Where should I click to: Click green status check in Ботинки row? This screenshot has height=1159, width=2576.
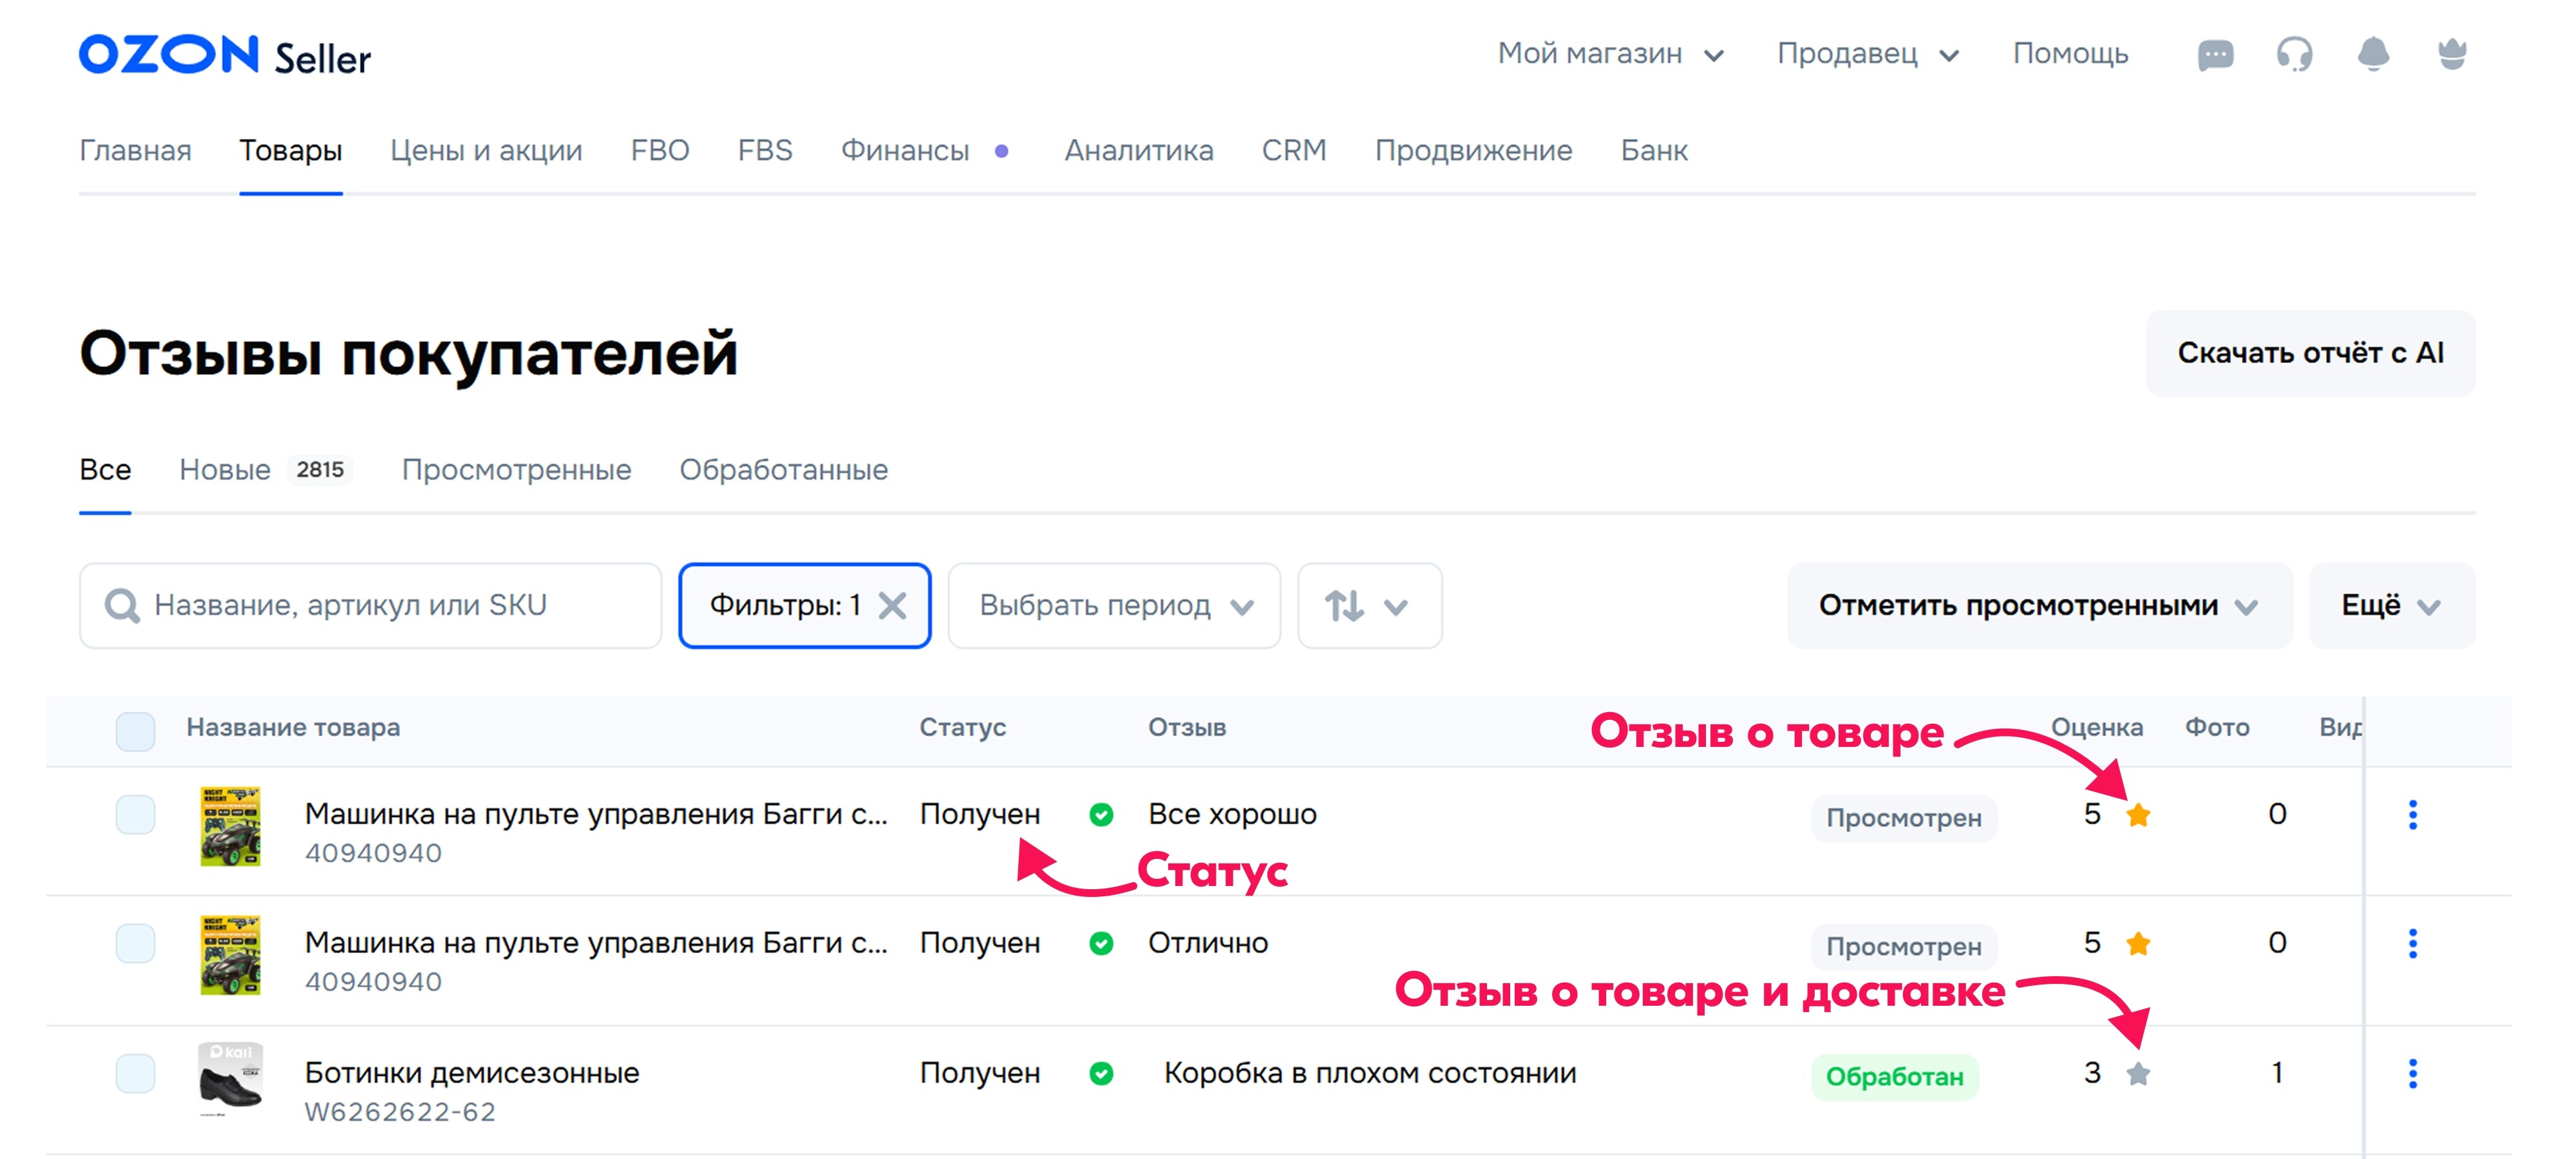pyautogui.click(x=1101, y=1073)
